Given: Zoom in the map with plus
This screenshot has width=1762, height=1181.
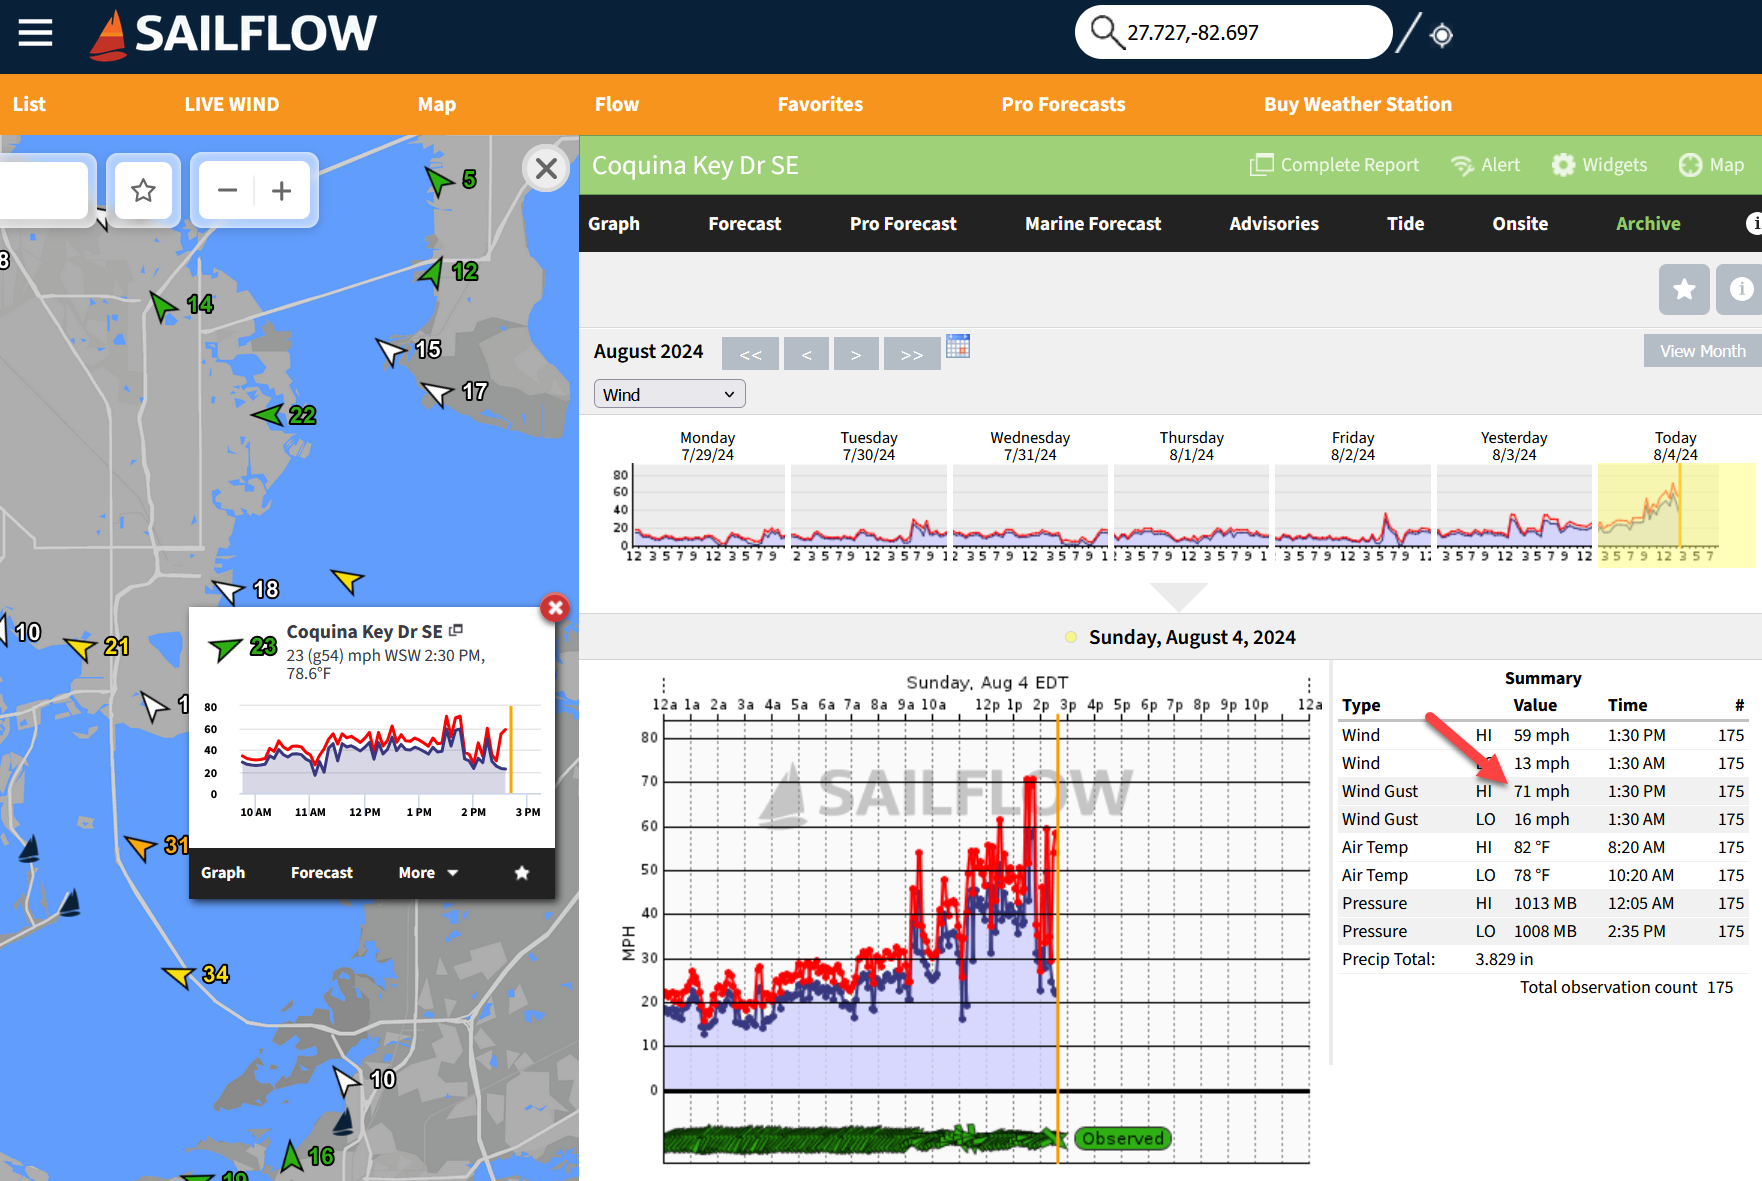Looking at the screenshot, I should (x=282, y=190).
